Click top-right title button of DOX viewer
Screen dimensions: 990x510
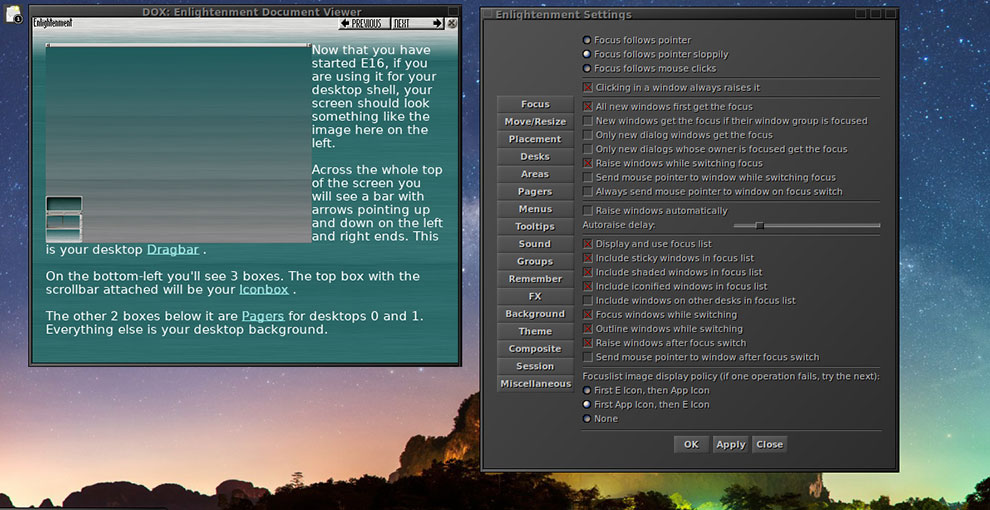[453, 11]
